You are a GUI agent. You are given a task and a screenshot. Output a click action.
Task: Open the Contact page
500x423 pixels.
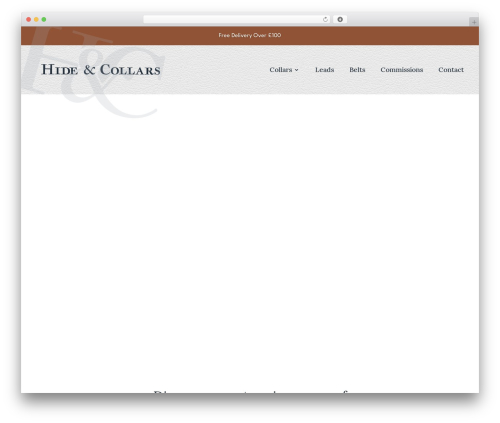click(x=451, y=70)
